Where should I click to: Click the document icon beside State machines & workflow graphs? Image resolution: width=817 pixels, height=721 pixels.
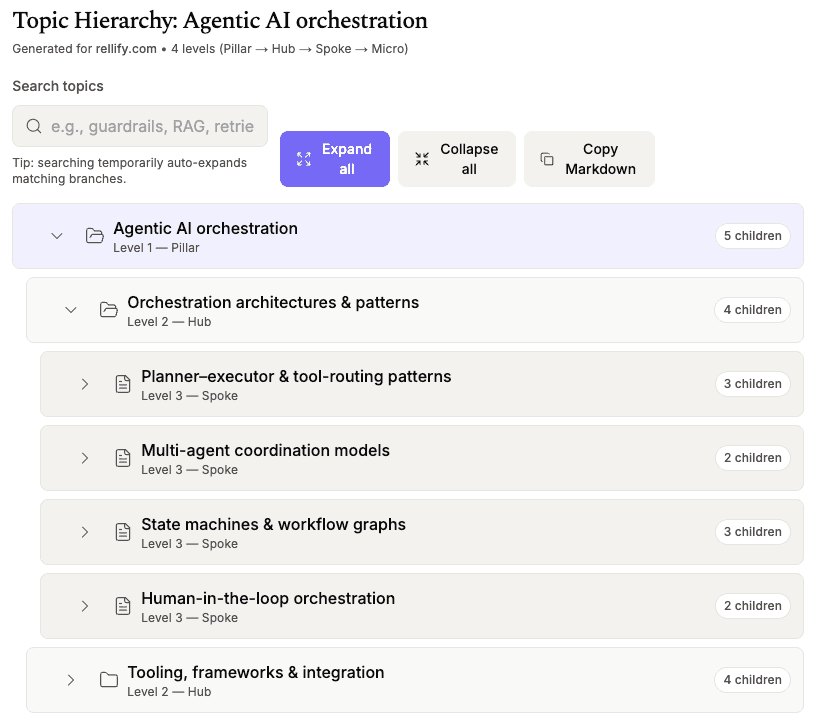(x=123, y=532)
